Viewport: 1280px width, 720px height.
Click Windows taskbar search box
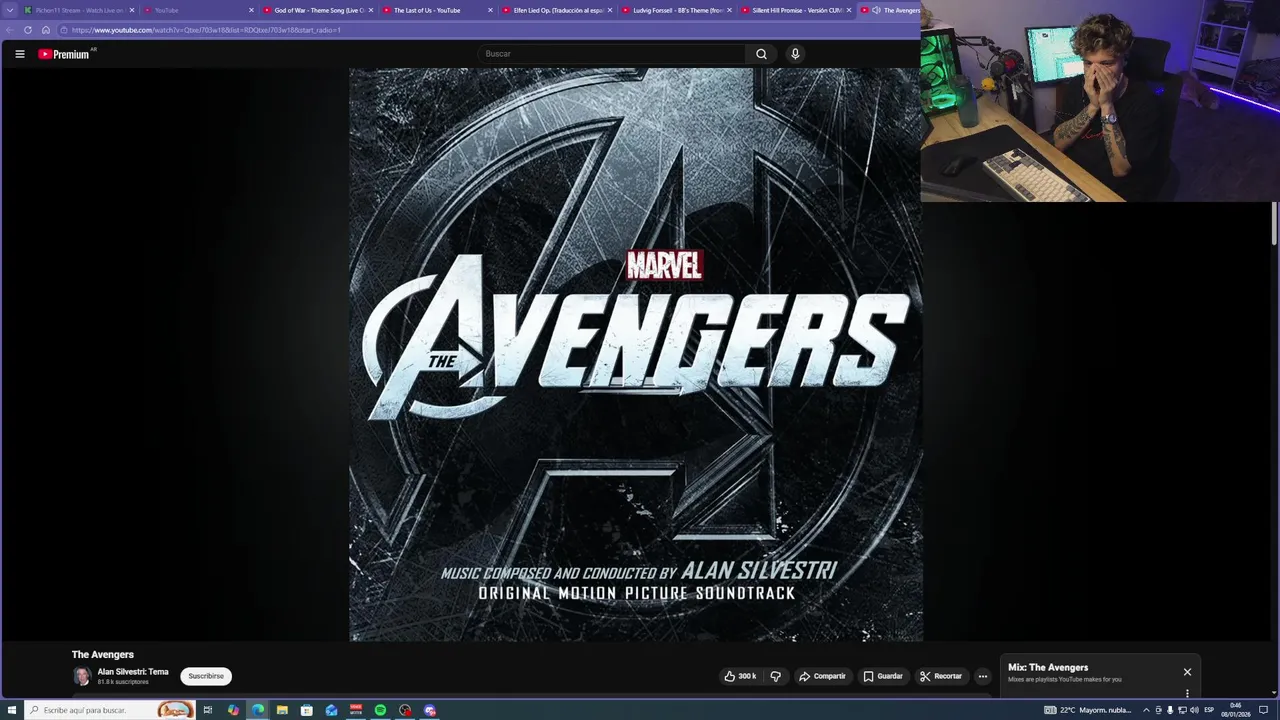pyautogui.click(x=110, y=710)
